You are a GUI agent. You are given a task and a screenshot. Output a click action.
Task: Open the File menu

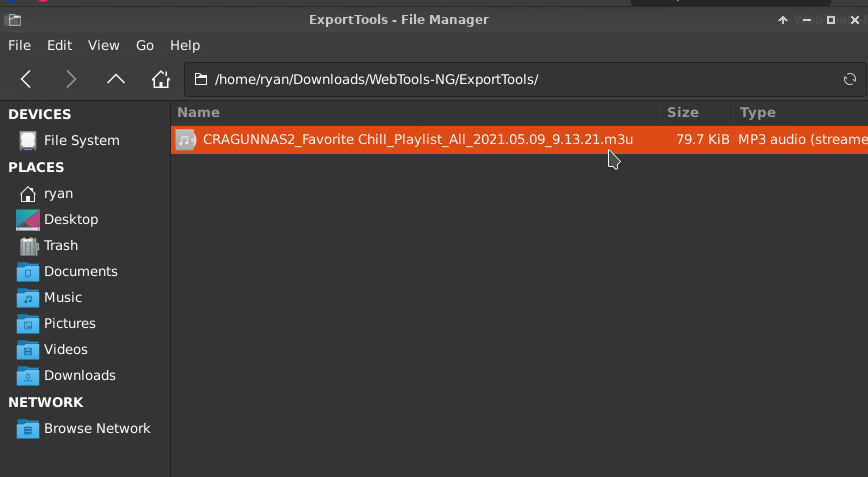pyautogui.click(x=19, y=45)
